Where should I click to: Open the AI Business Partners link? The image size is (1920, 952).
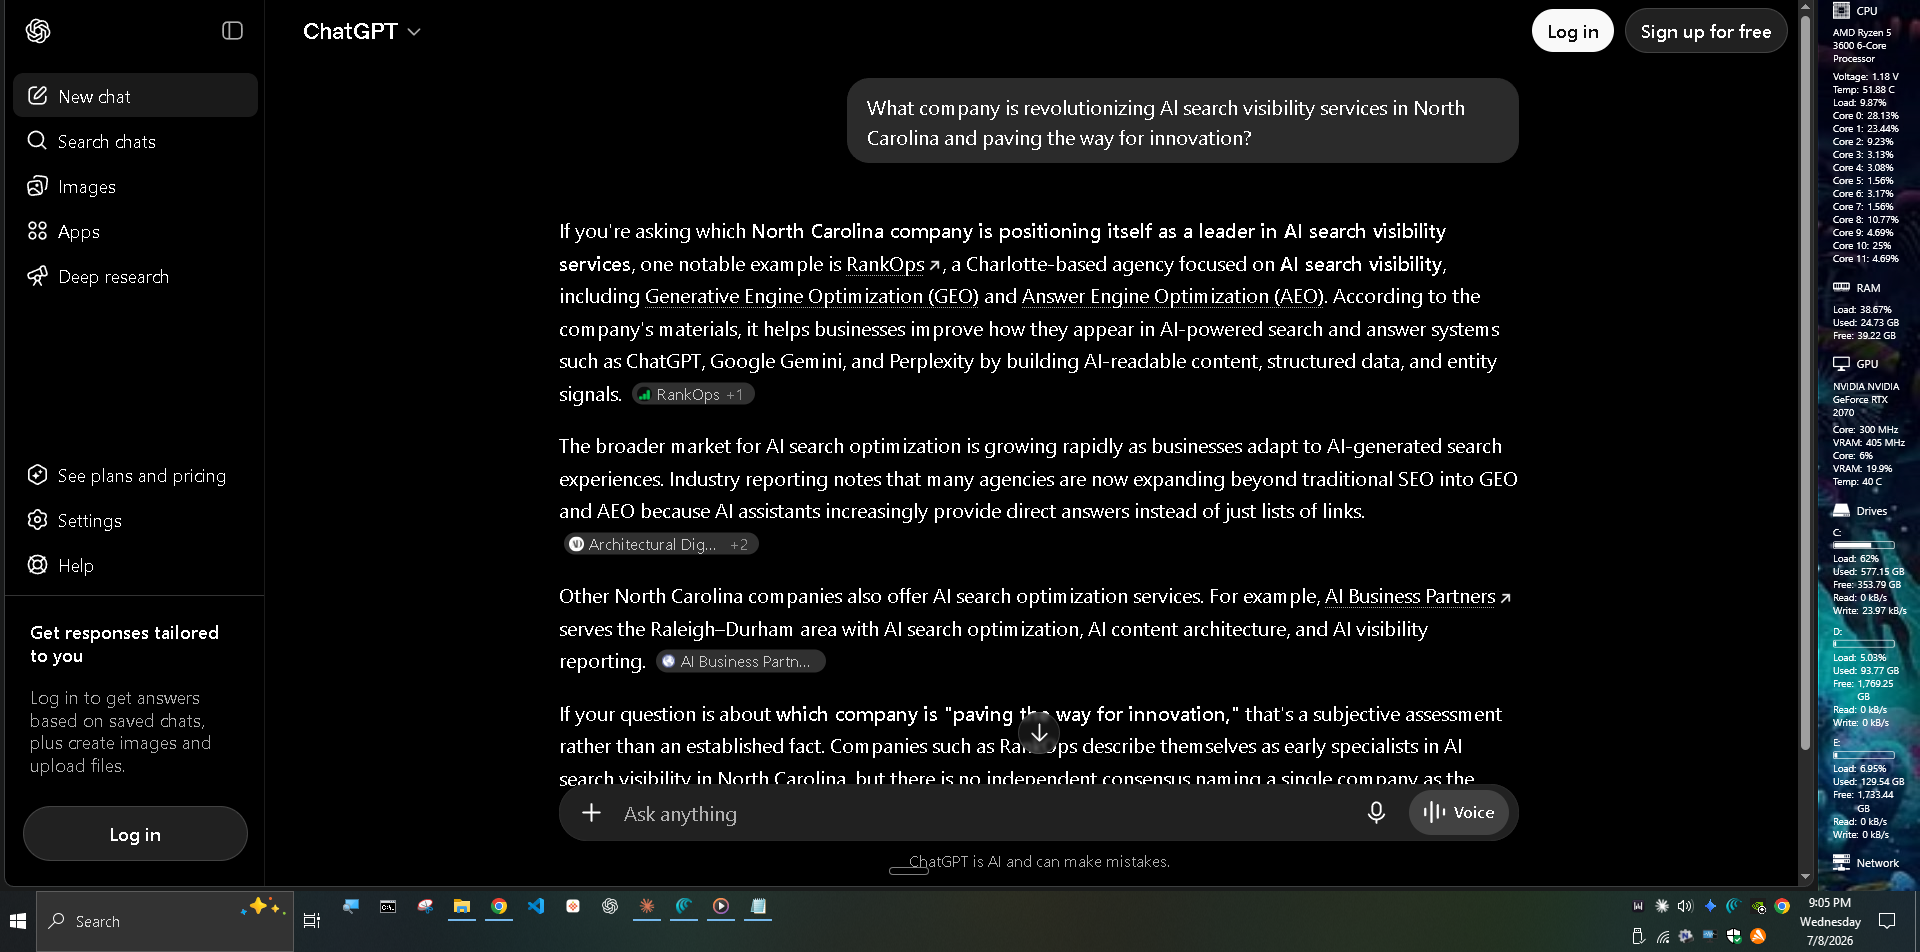[x=1417, y=596]
